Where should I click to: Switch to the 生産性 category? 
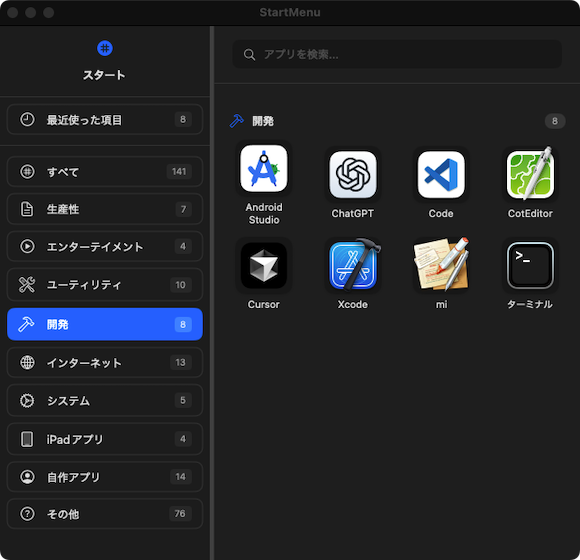[x=105, y=209]
